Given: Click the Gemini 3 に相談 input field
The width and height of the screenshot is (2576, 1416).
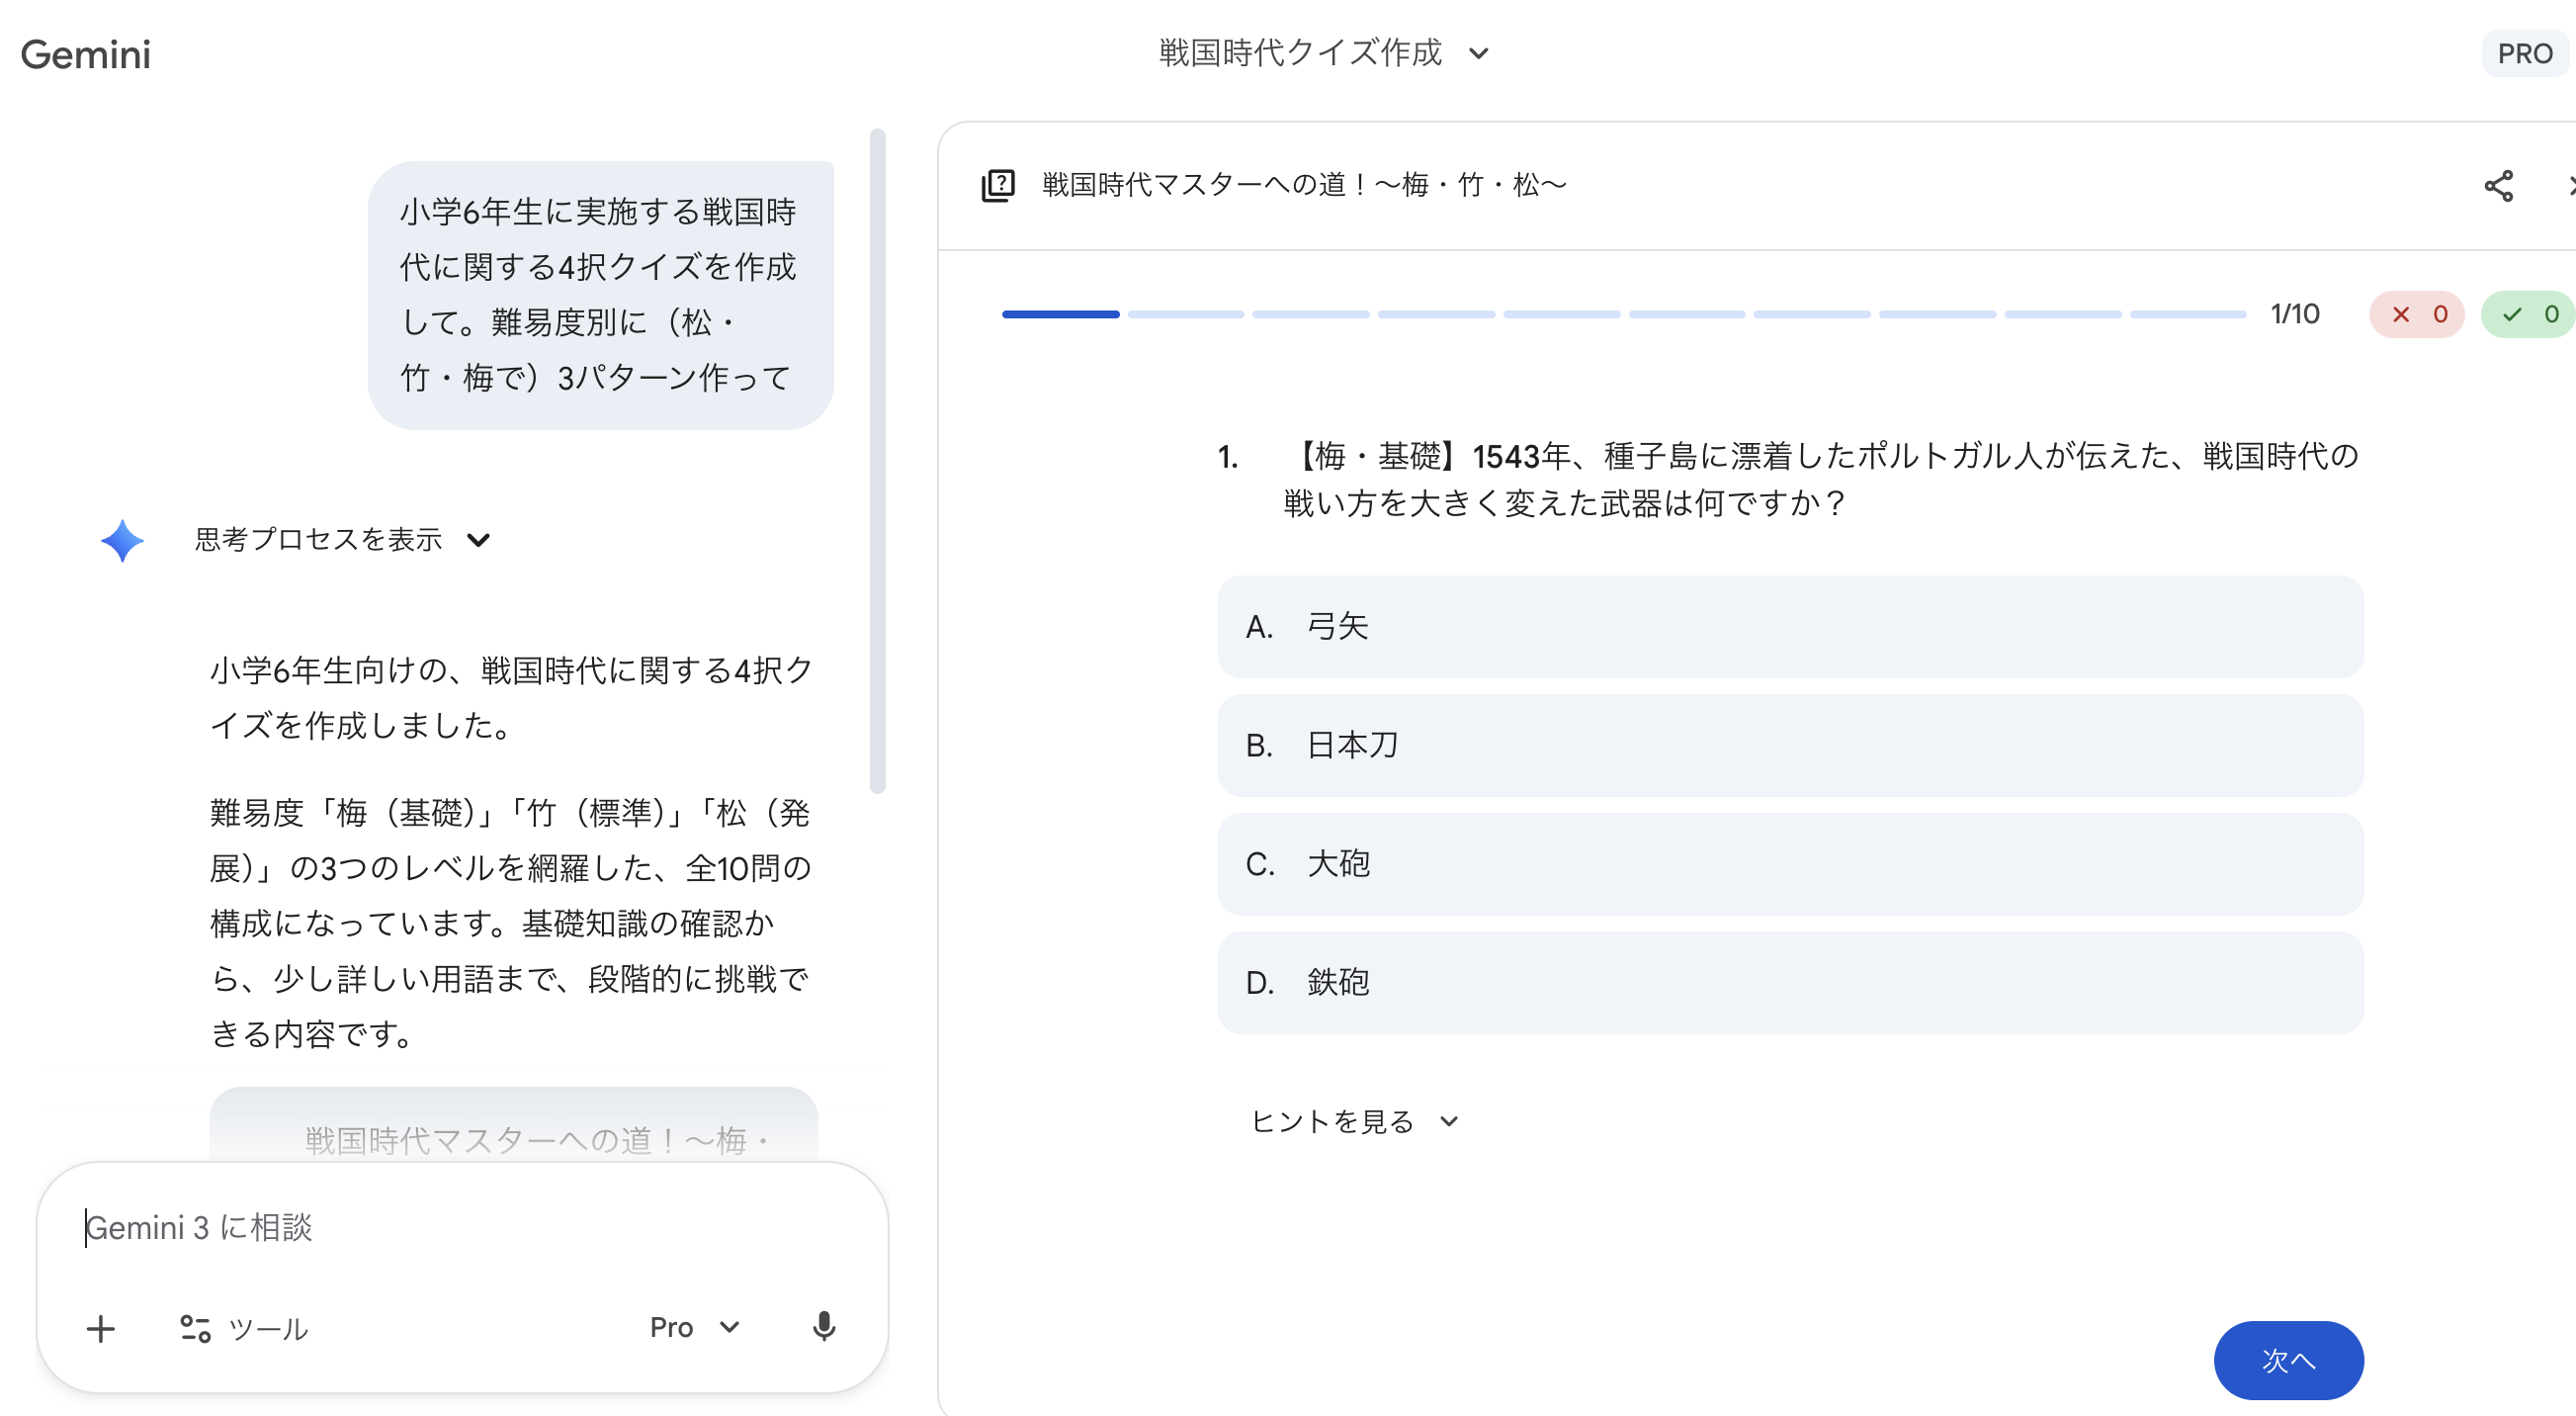Looking at the screenshot, I should coord(460,1227).
